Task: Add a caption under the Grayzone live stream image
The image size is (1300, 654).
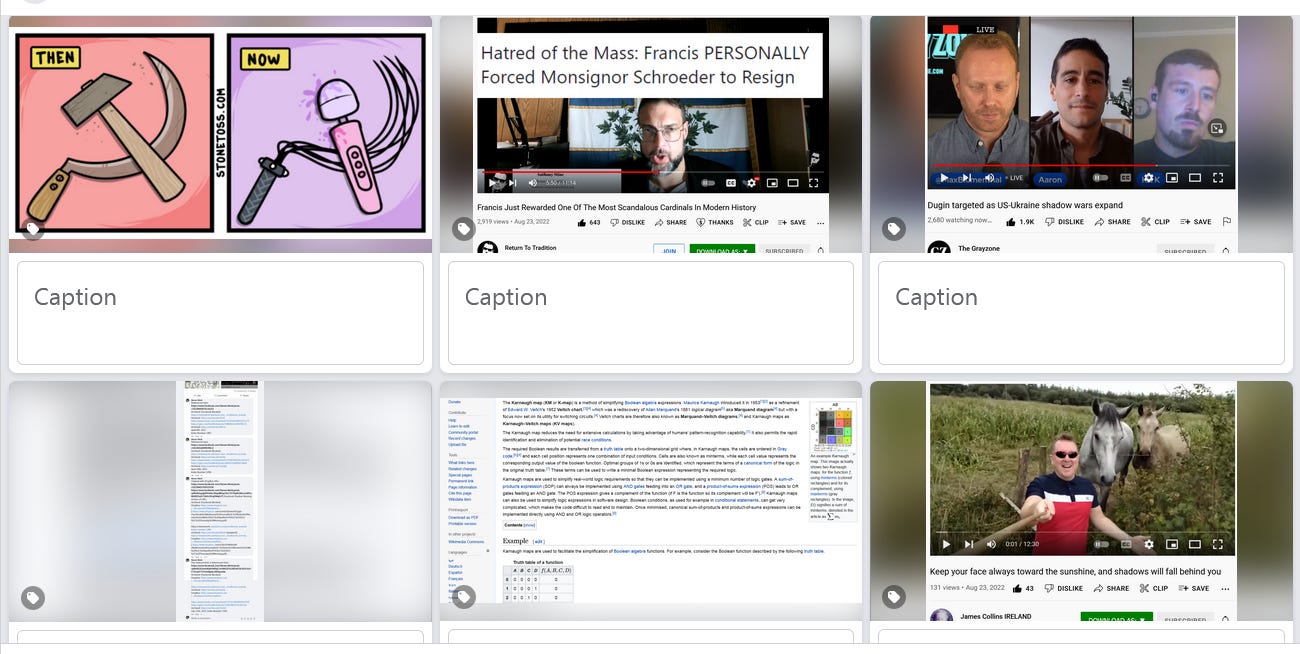Action: (x=1081, y=313)
